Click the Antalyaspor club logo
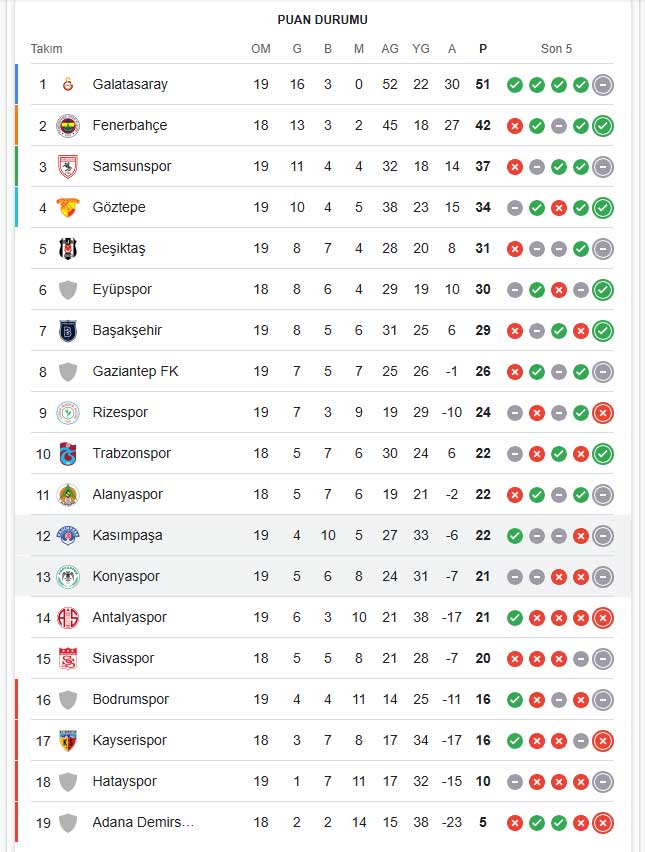 [68, 618]
